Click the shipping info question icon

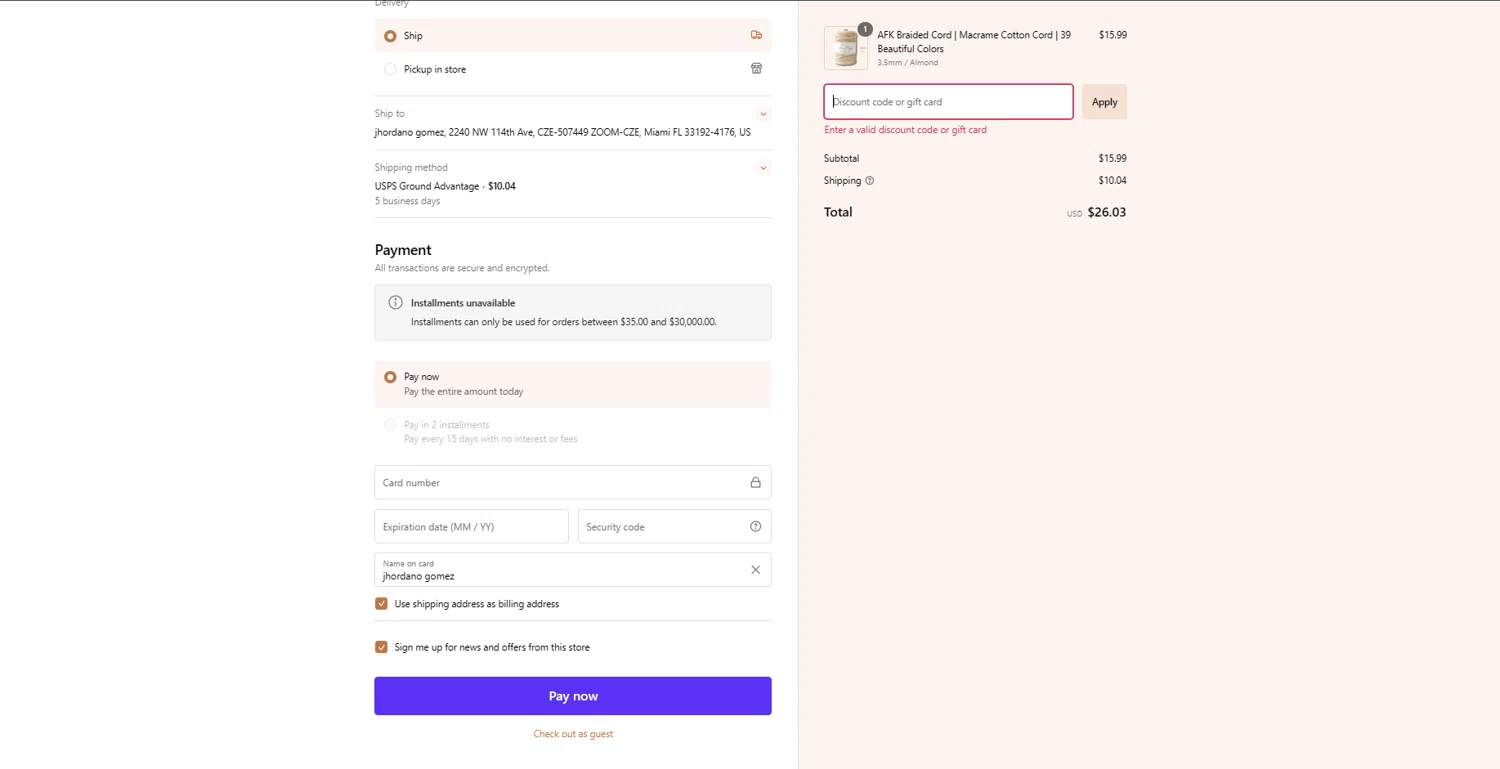pos(869,181)
